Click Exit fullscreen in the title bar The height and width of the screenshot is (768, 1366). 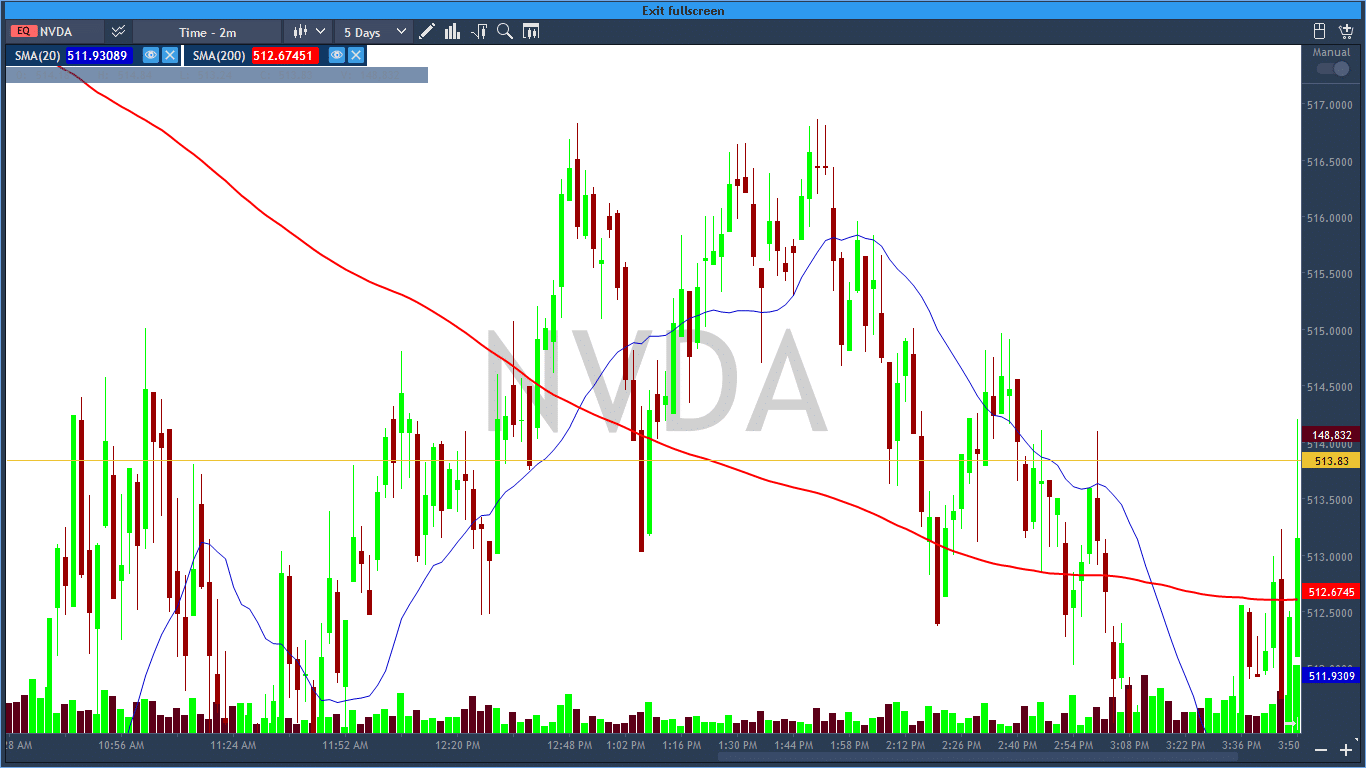[x=683, y=10]
